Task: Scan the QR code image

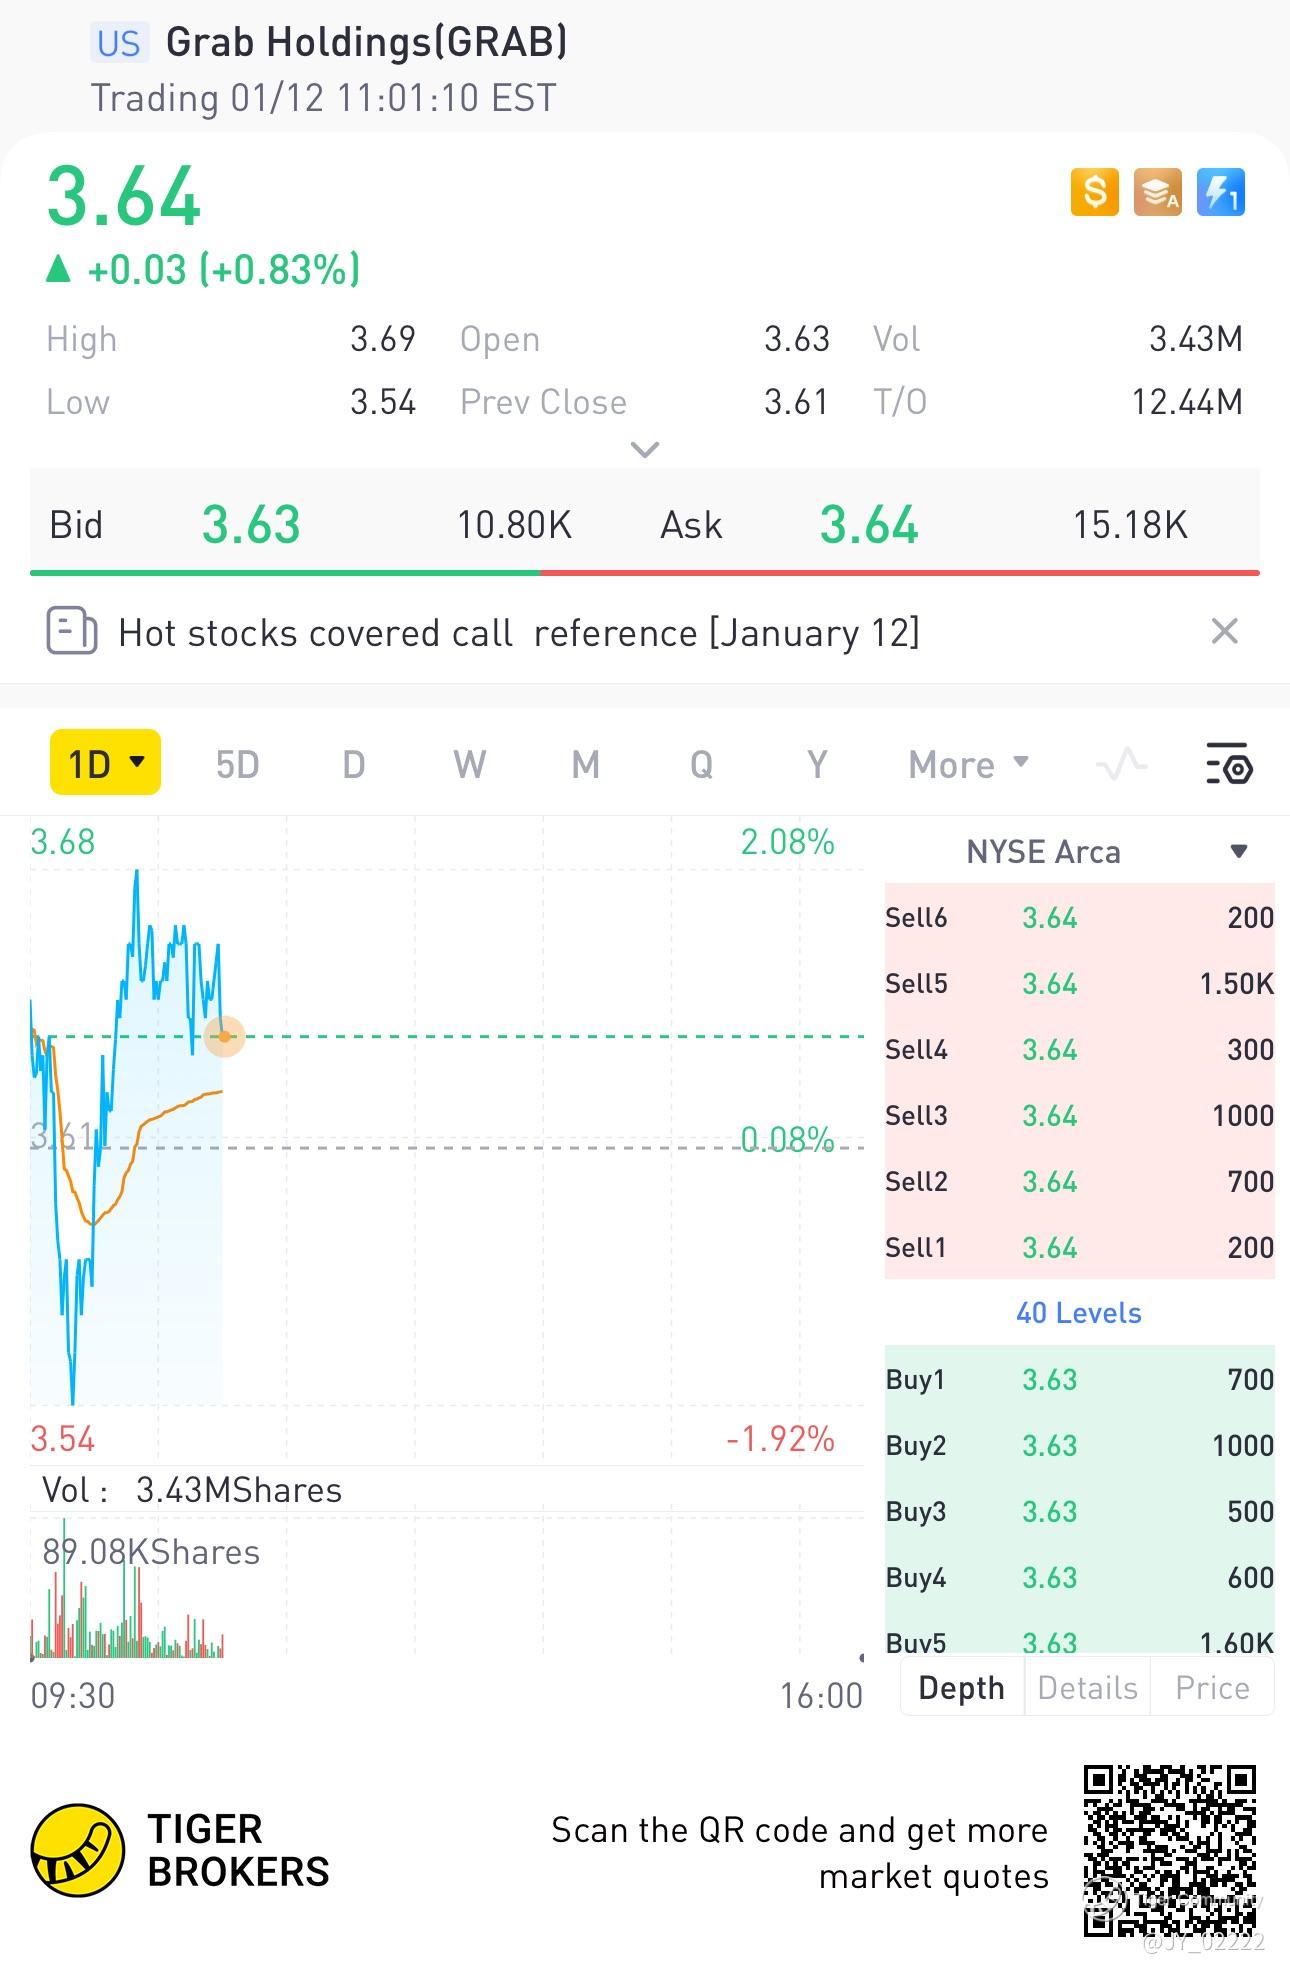Action: pyautogui.click(x=1169, y=1851)
